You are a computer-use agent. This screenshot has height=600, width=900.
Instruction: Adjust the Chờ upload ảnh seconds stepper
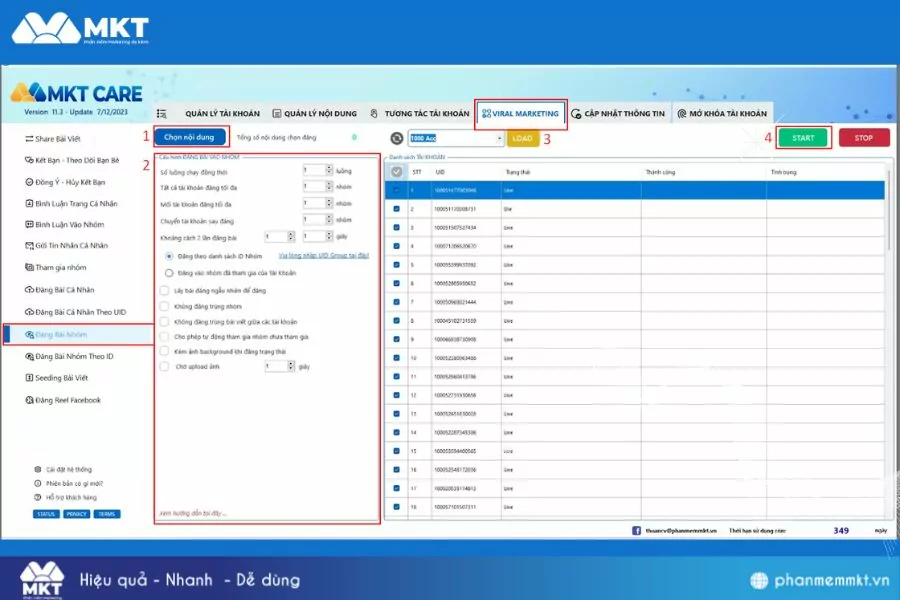click(x=290, y=366)
